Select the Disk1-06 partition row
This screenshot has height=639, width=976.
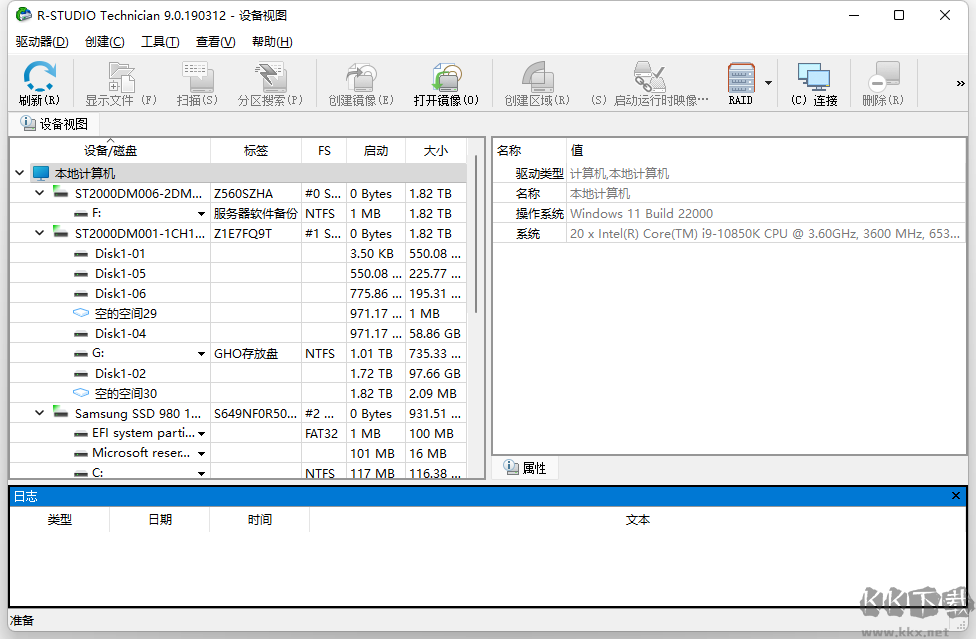tap(238, 293)
